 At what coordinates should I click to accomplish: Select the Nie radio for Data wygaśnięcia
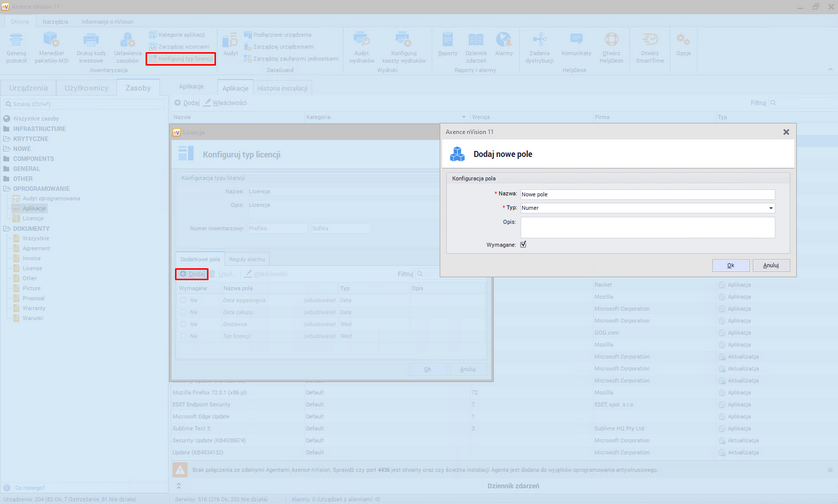183,298
